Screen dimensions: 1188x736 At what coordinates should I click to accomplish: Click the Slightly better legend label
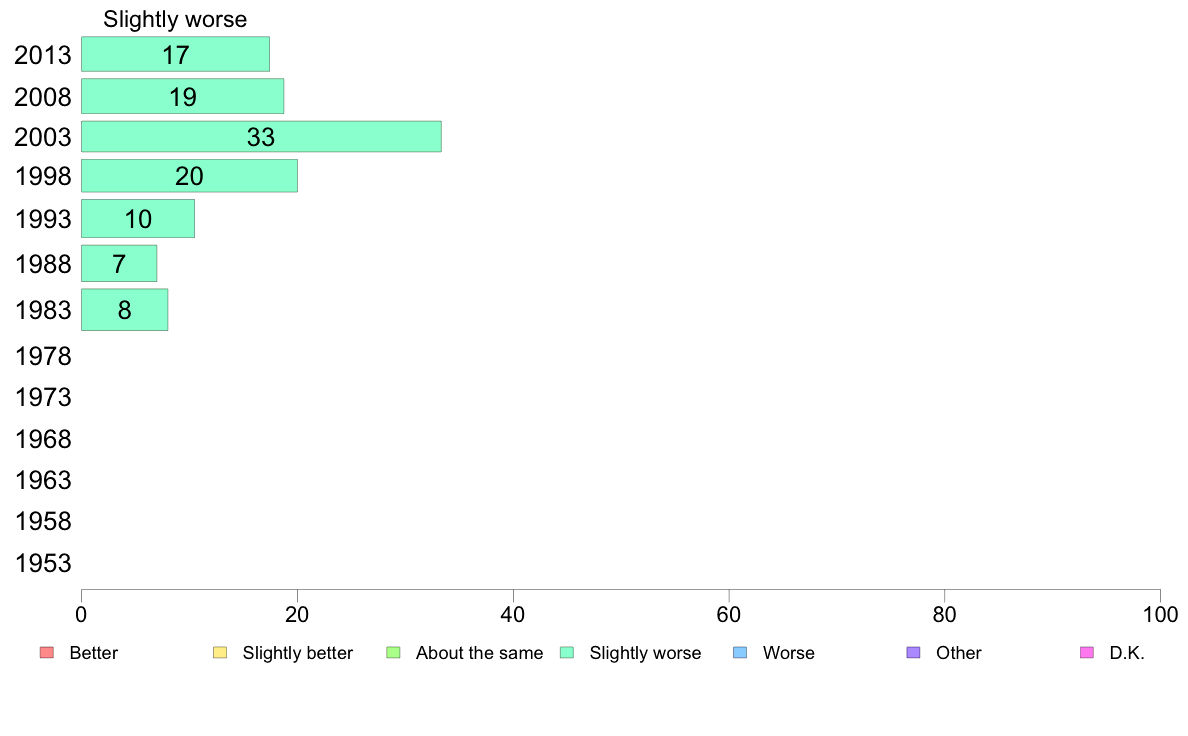click(x=297, y=653)
